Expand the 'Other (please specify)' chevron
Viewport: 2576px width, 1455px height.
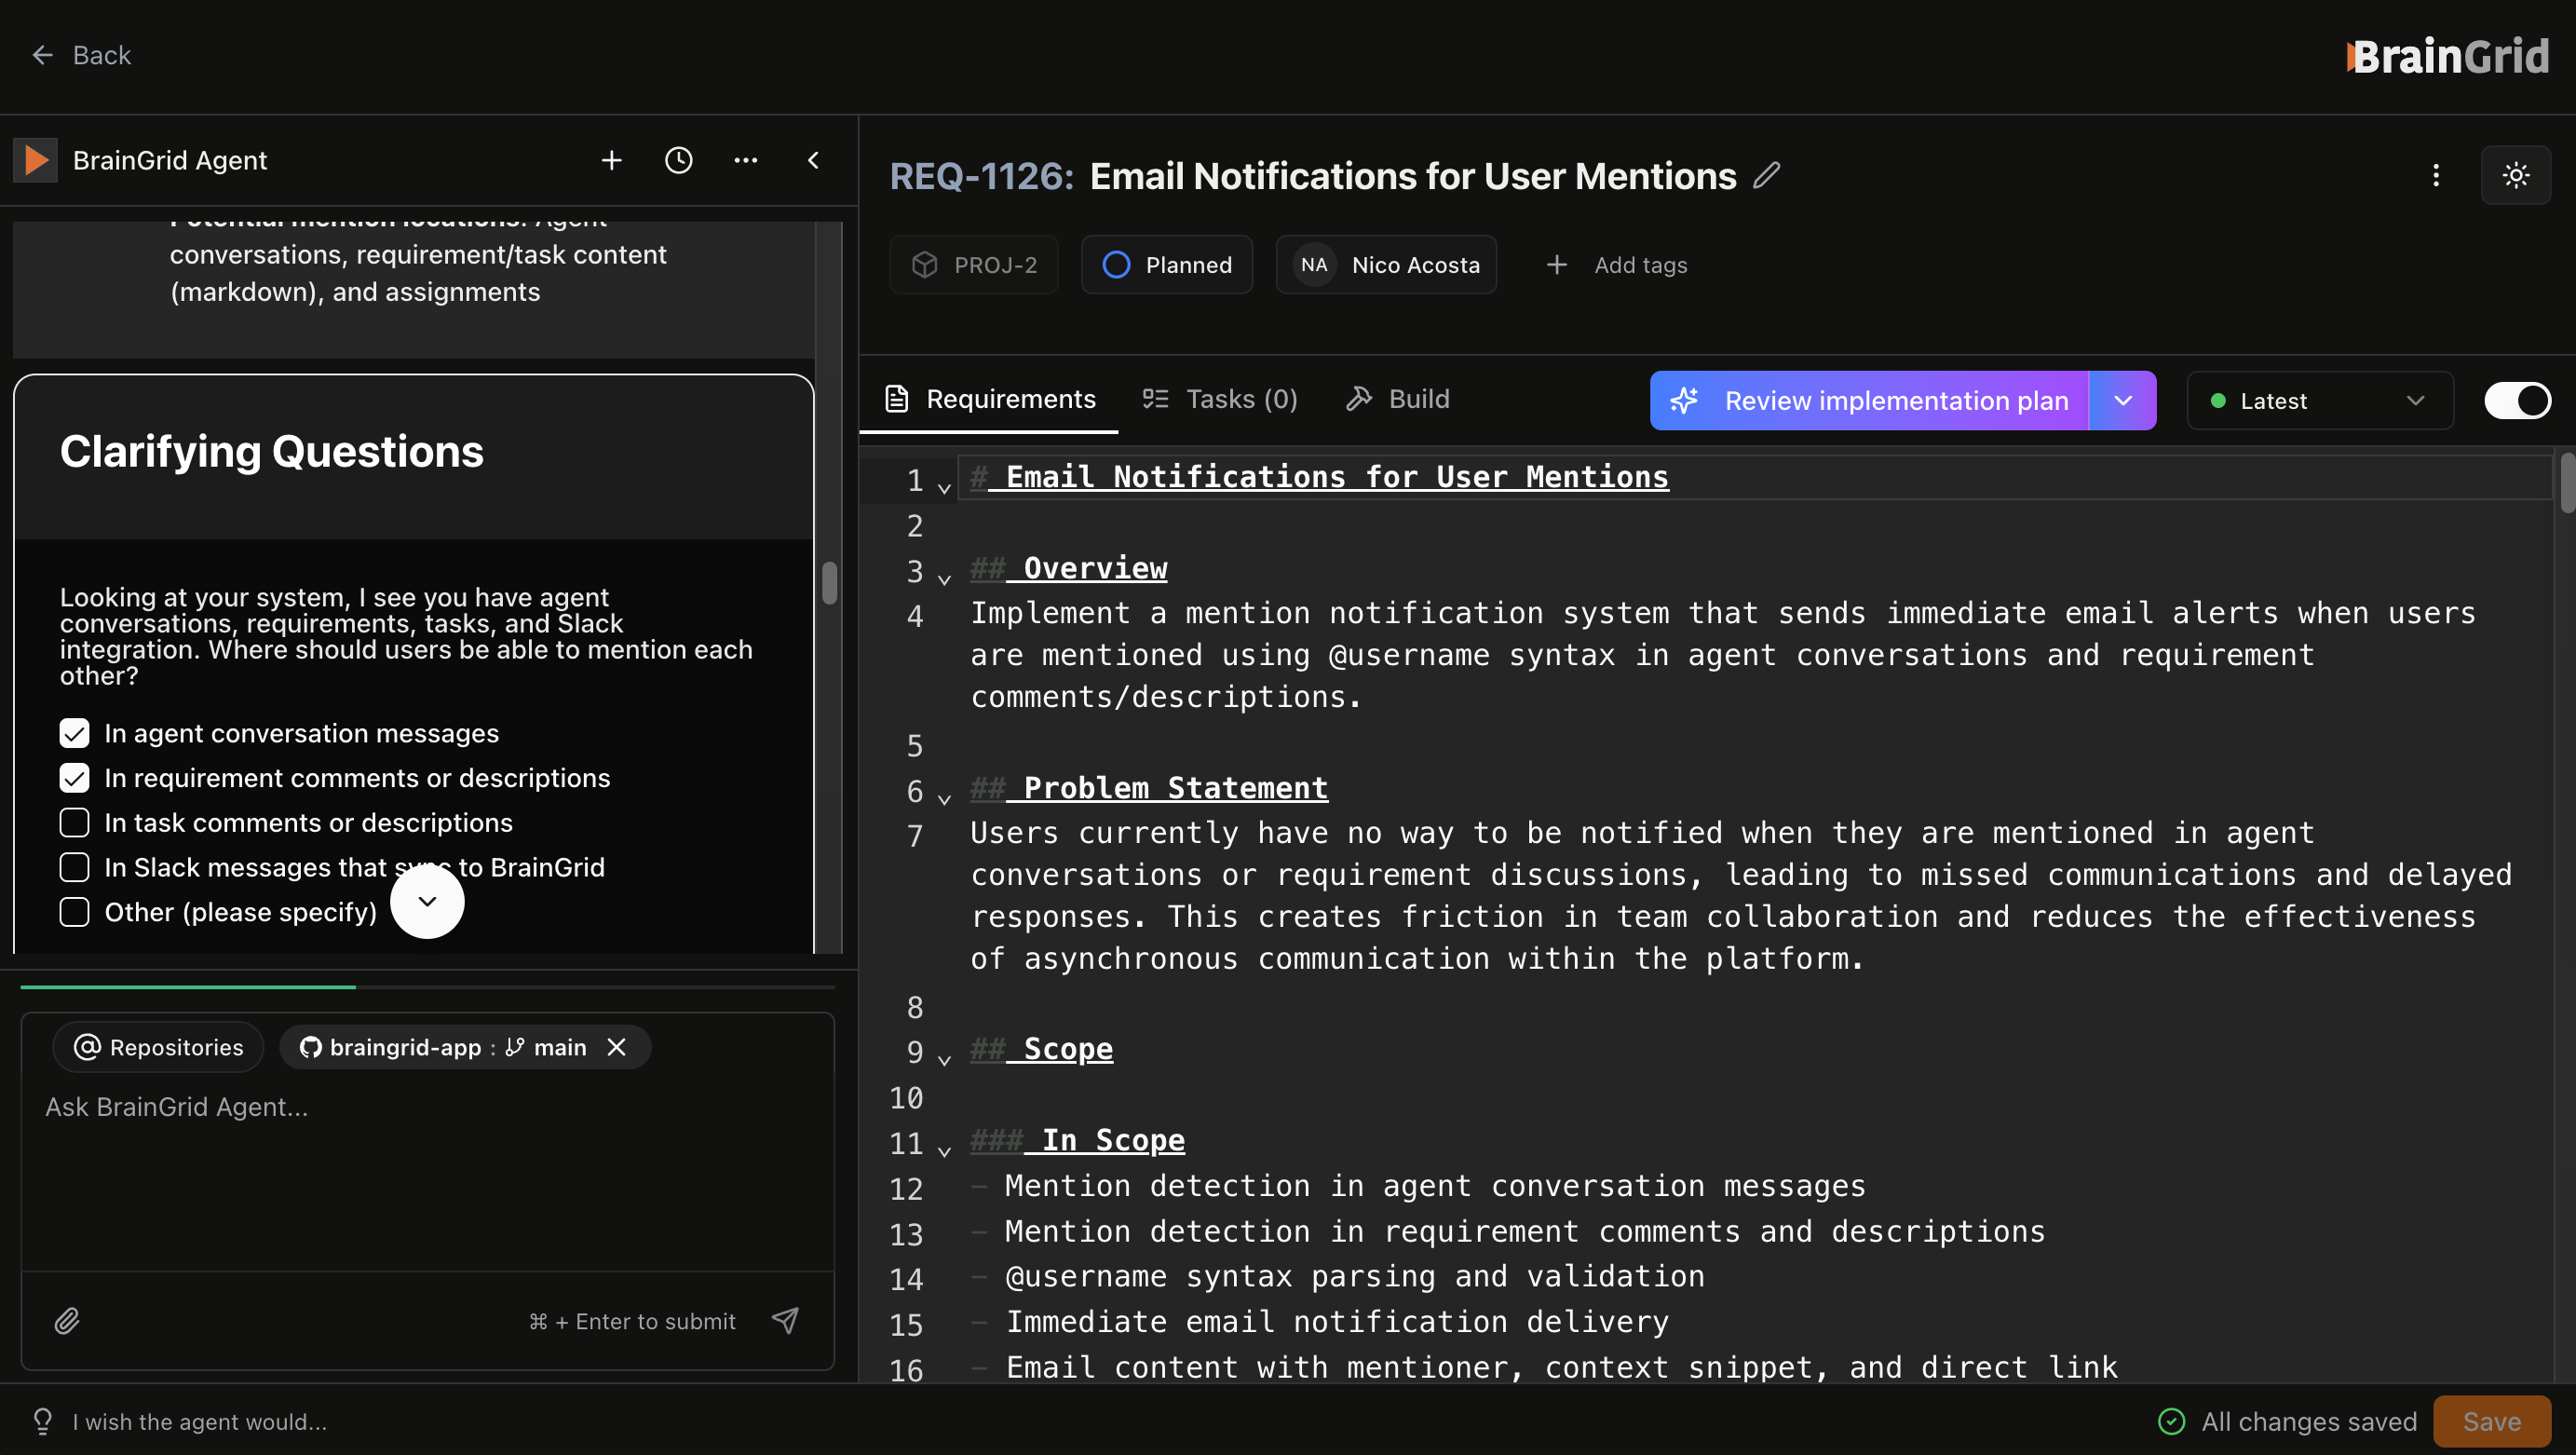click(x=427, y=901)
